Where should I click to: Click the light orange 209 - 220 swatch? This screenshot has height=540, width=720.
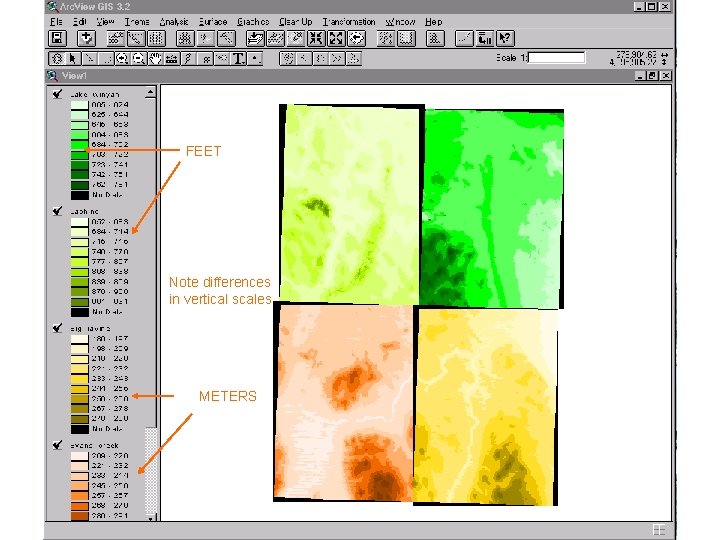coord(79,456)
